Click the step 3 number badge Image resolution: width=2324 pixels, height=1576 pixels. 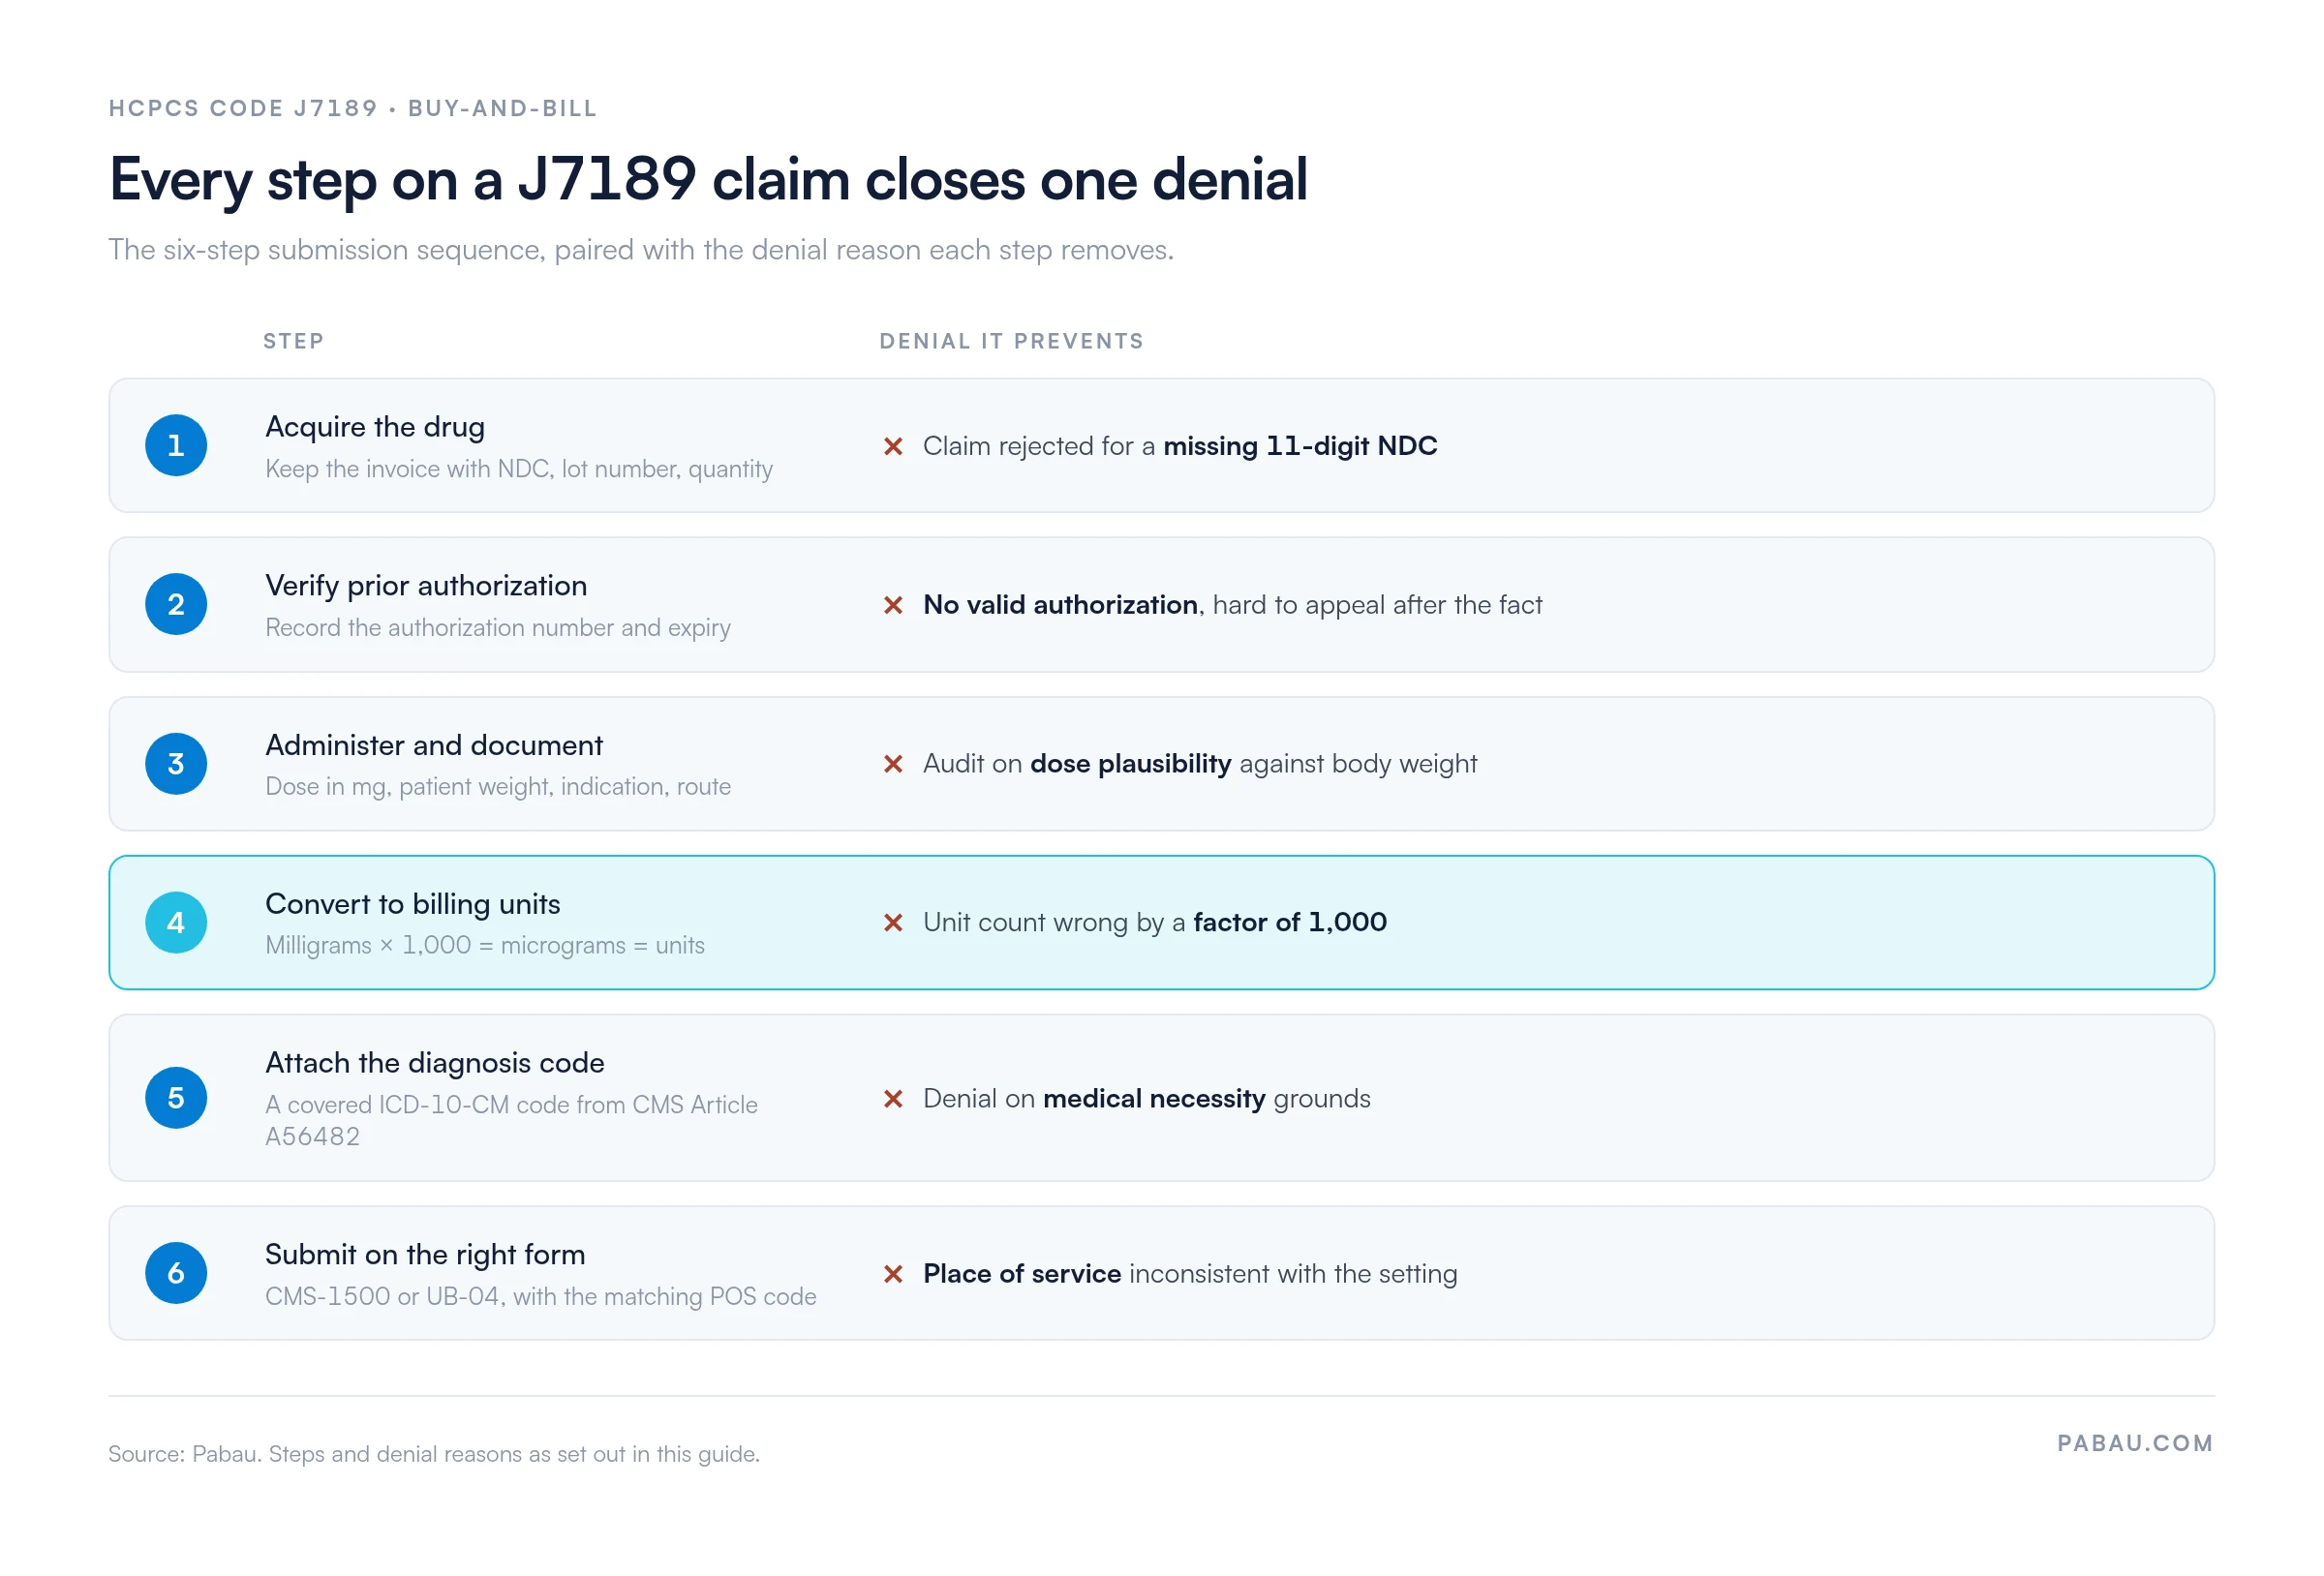[176, 764]
